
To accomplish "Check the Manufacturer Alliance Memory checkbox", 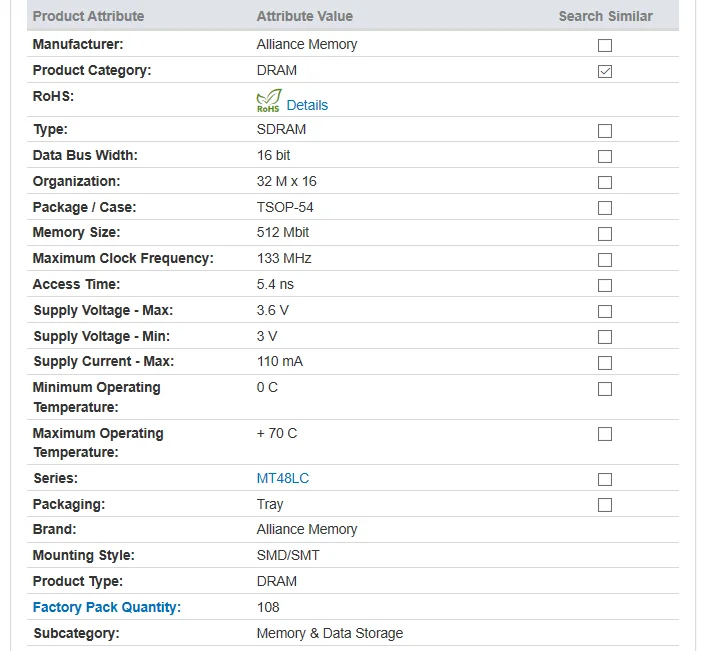I will 604,45.
